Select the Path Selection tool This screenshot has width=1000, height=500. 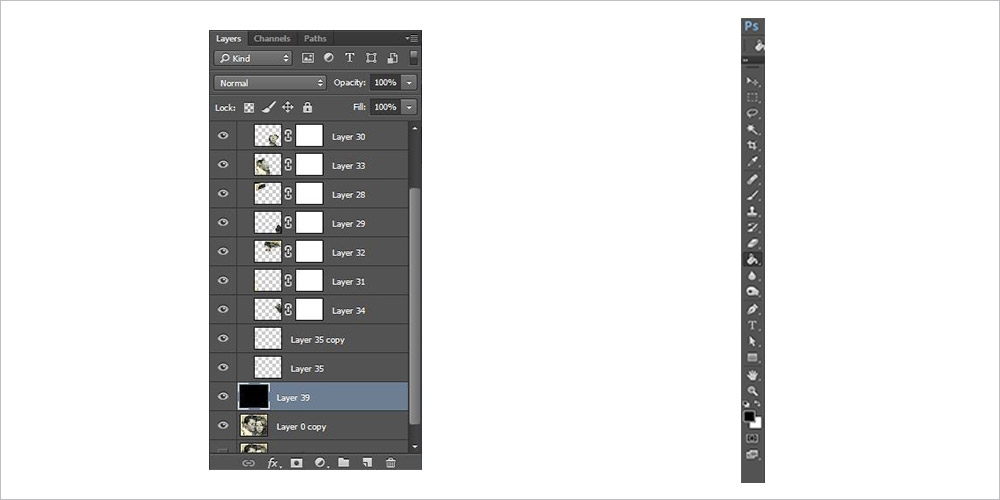coord(753,341)
